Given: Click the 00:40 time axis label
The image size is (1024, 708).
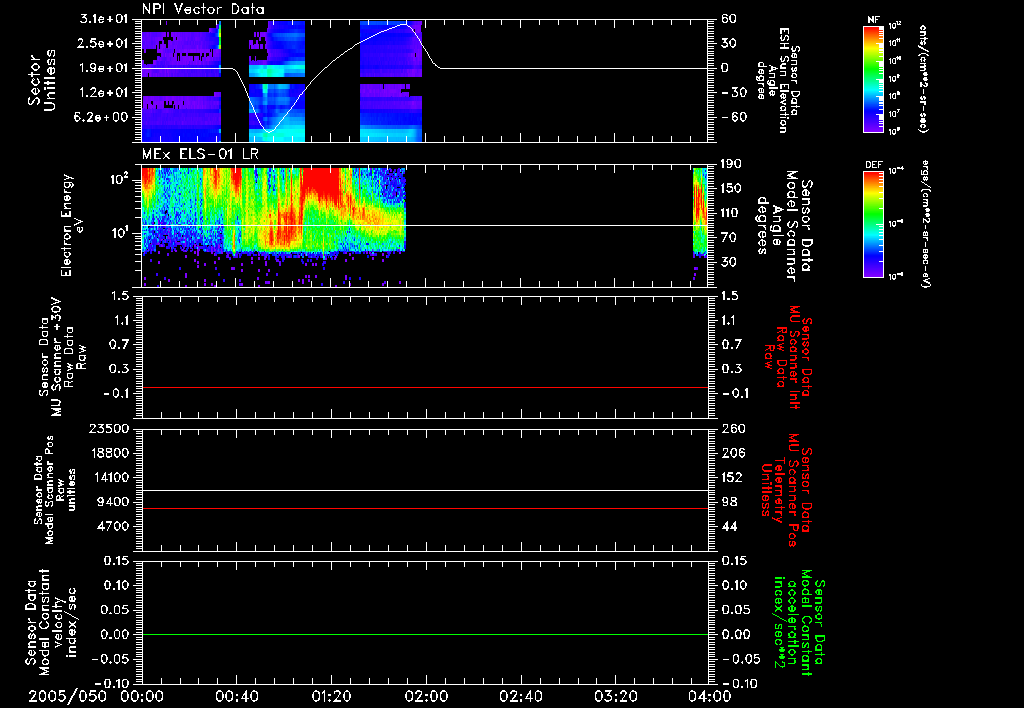Looking at the screenshot, I should pos(236,696).
